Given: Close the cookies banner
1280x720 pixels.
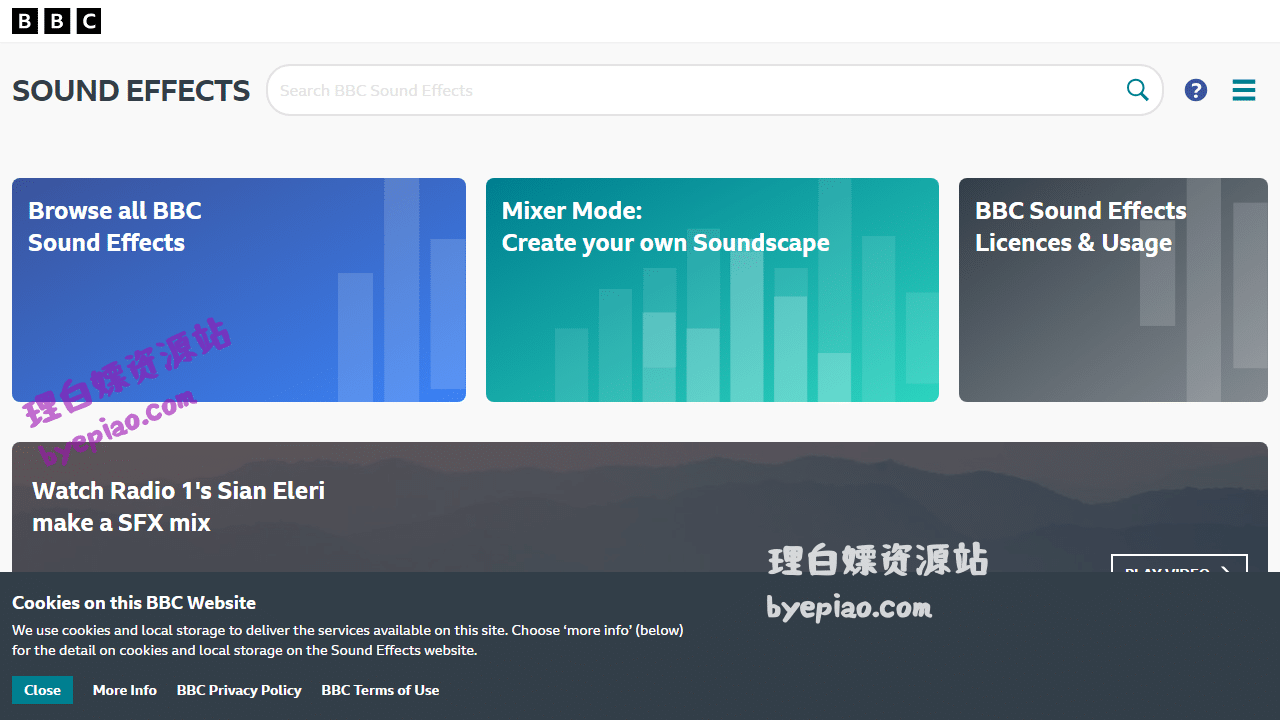Looking at the screenshot, I should point(42,690).
